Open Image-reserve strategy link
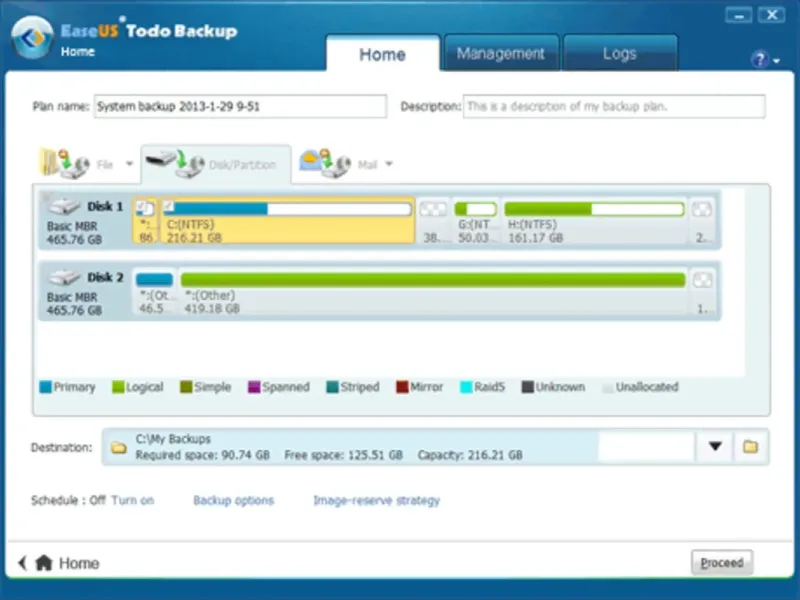Screen dimensions: 800x600 coord(377,501)
